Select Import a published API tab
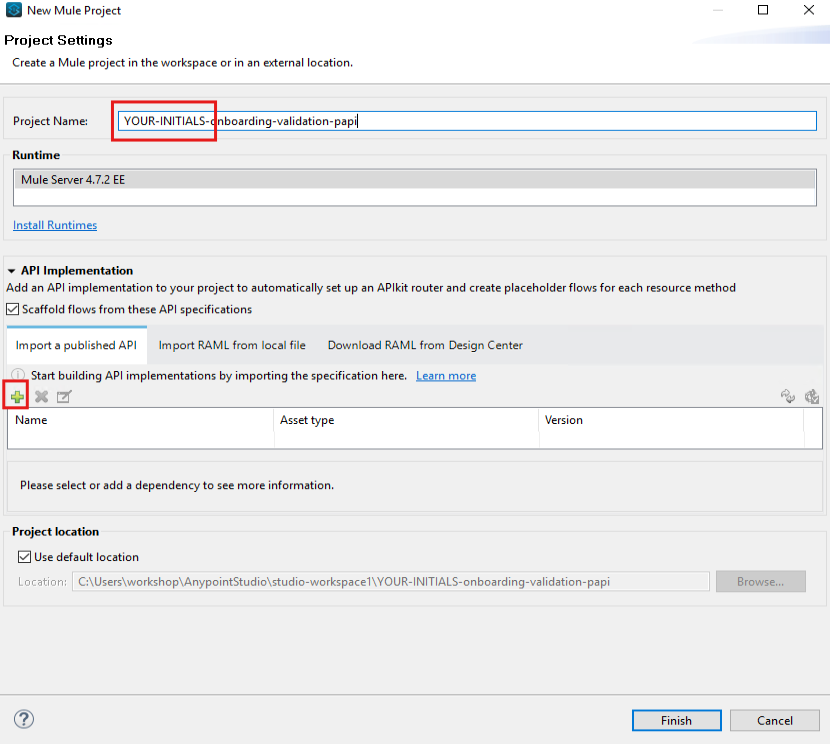830x744 pixels. pyautogui.click(x=76, y=345)
